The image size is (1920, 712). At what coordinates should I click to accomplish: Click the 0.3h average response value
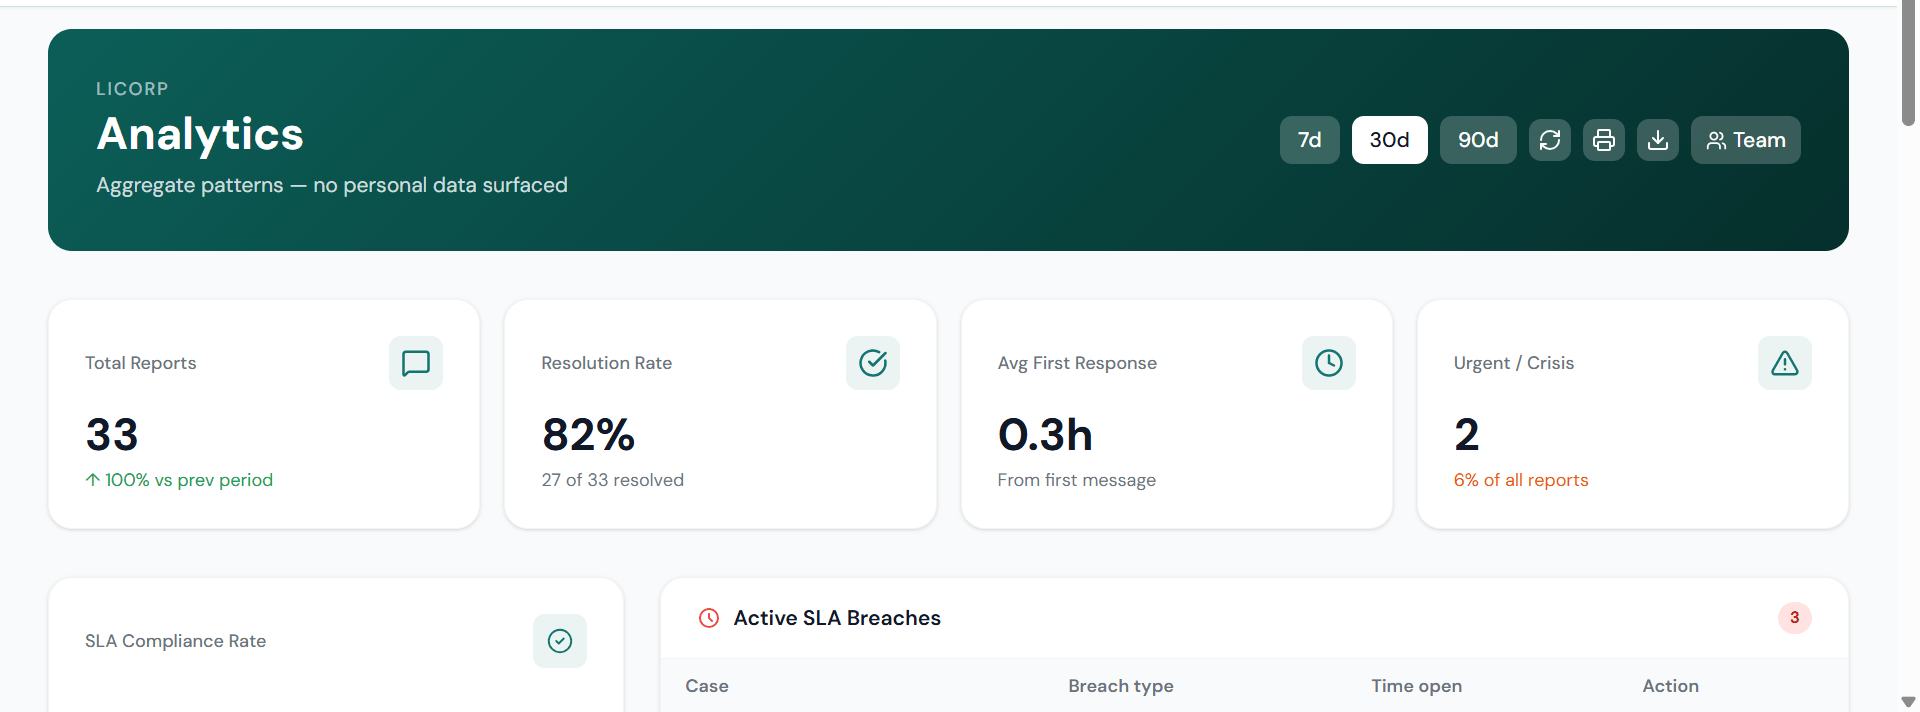1045,435
